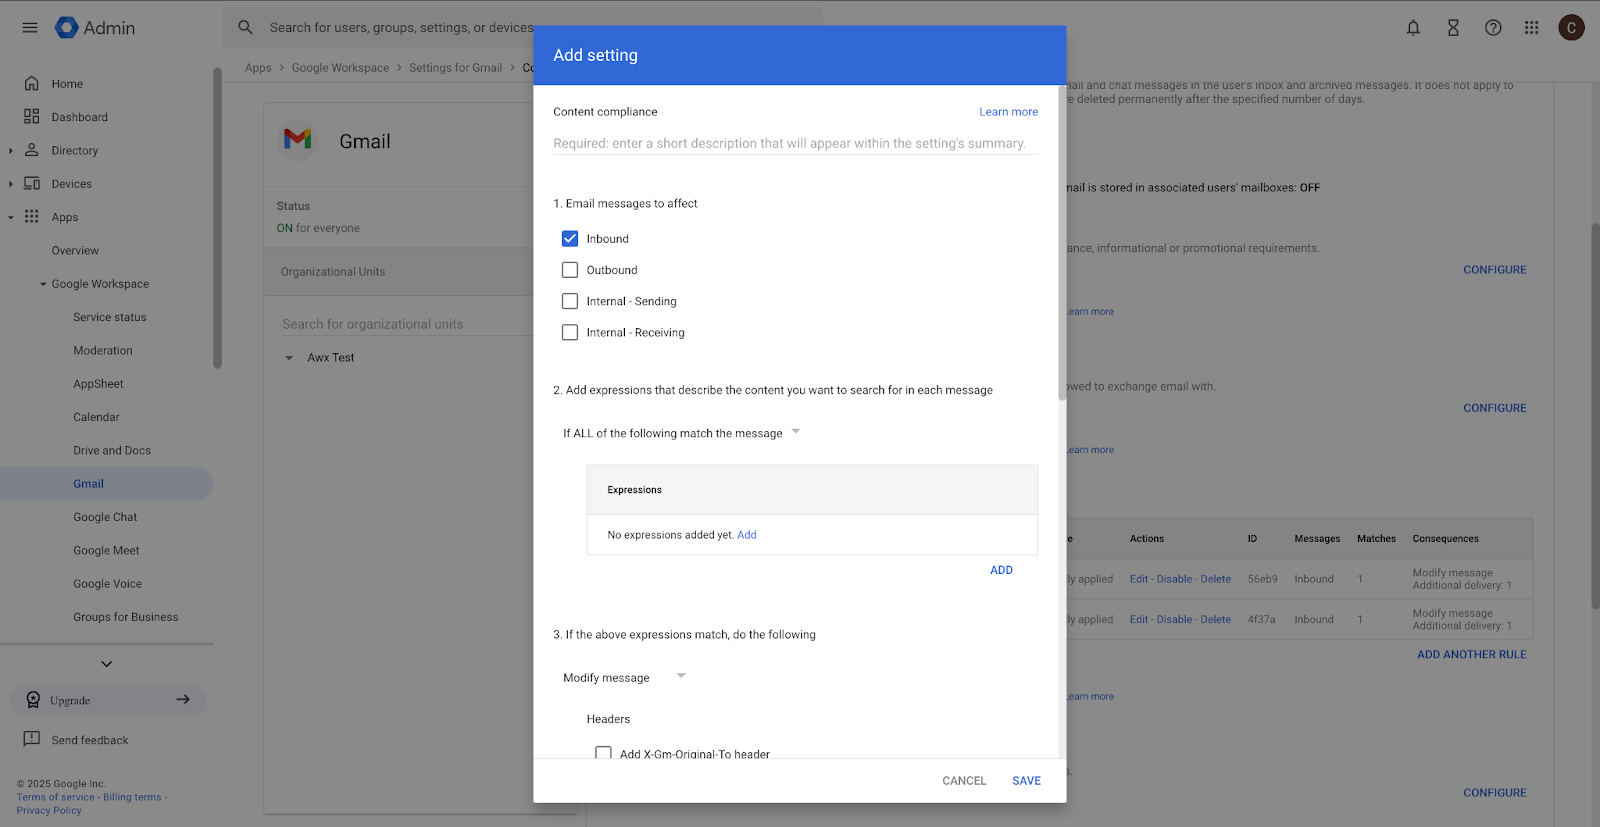This screenshot has height=827, width=1600.
Task: Open Moderation in the sidebar
Action: pos(103,351)
